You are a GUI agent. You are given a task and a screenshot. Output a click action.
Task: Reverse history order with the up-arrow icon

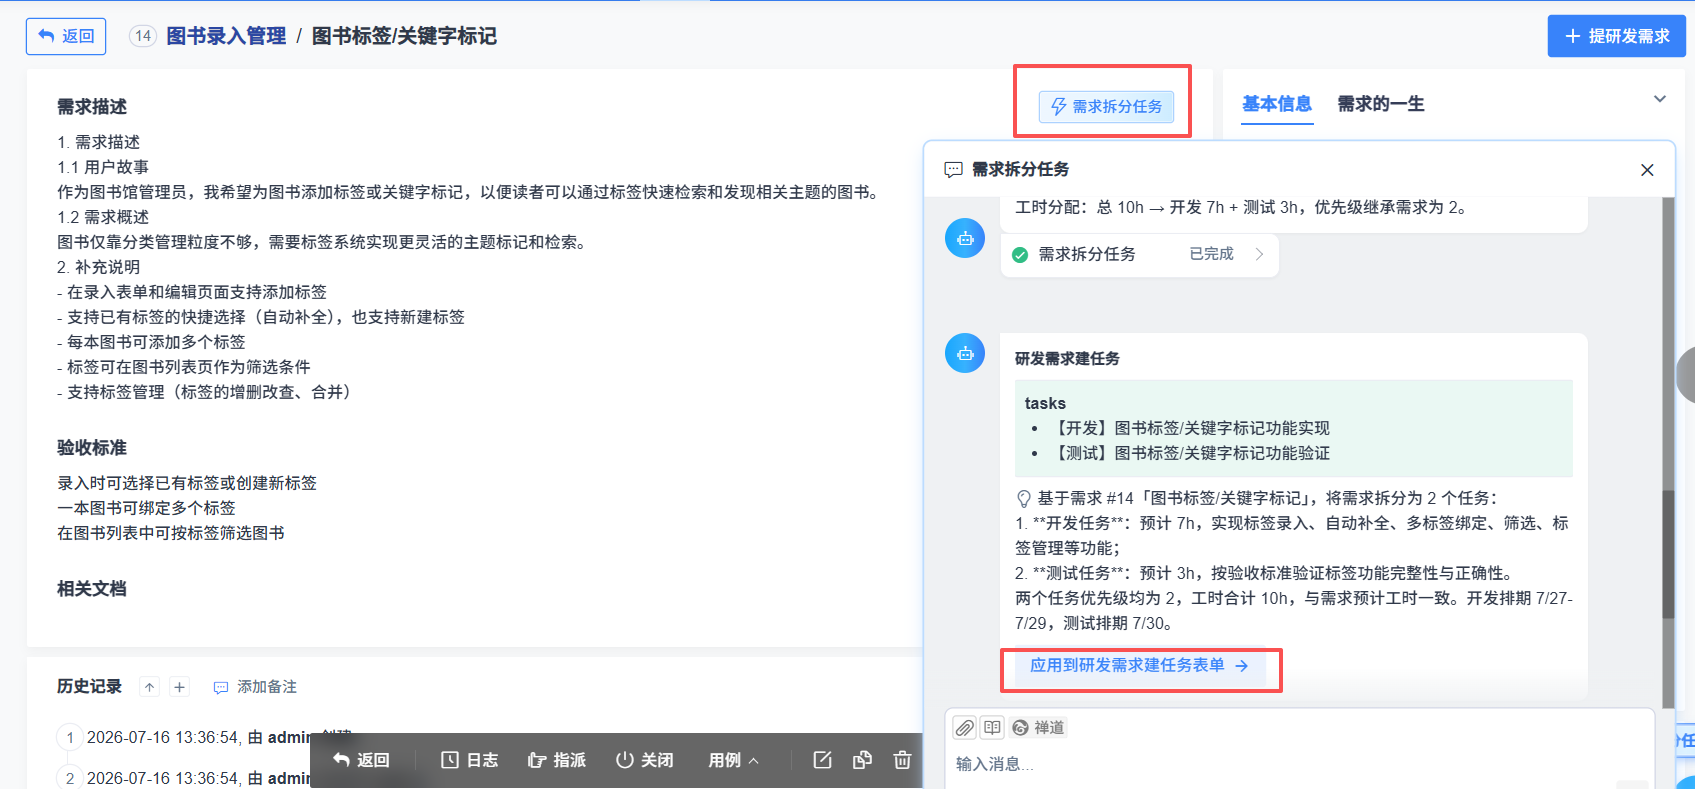(x=149, y=687)
